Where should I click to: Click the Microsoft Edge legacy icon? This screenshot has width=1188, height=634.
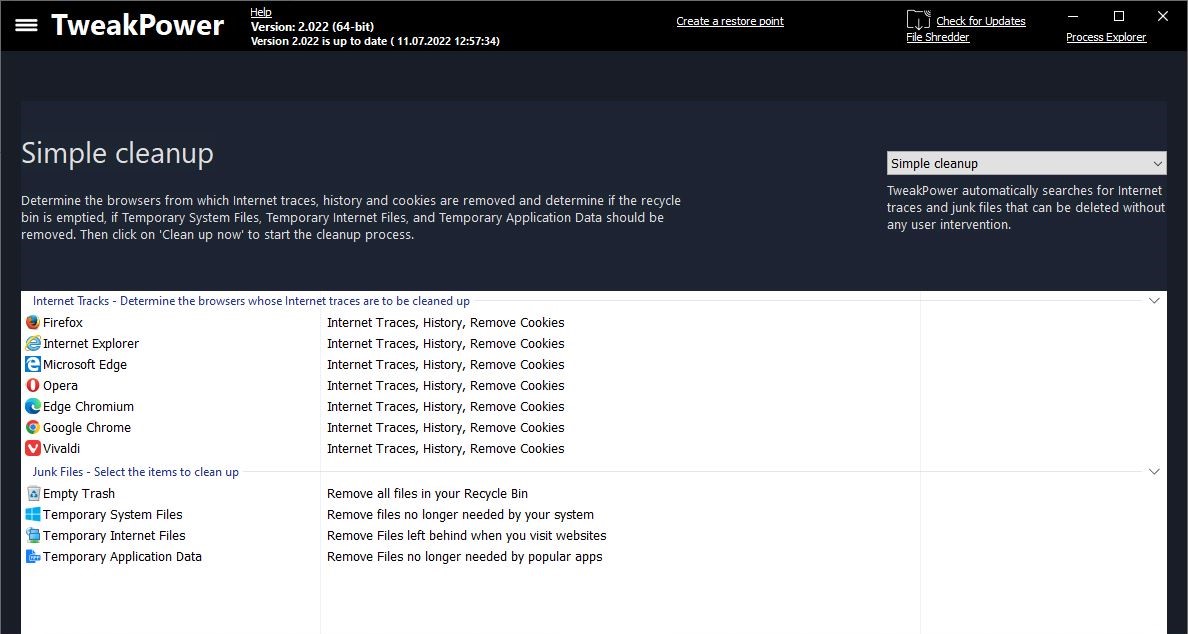point(33,364)
